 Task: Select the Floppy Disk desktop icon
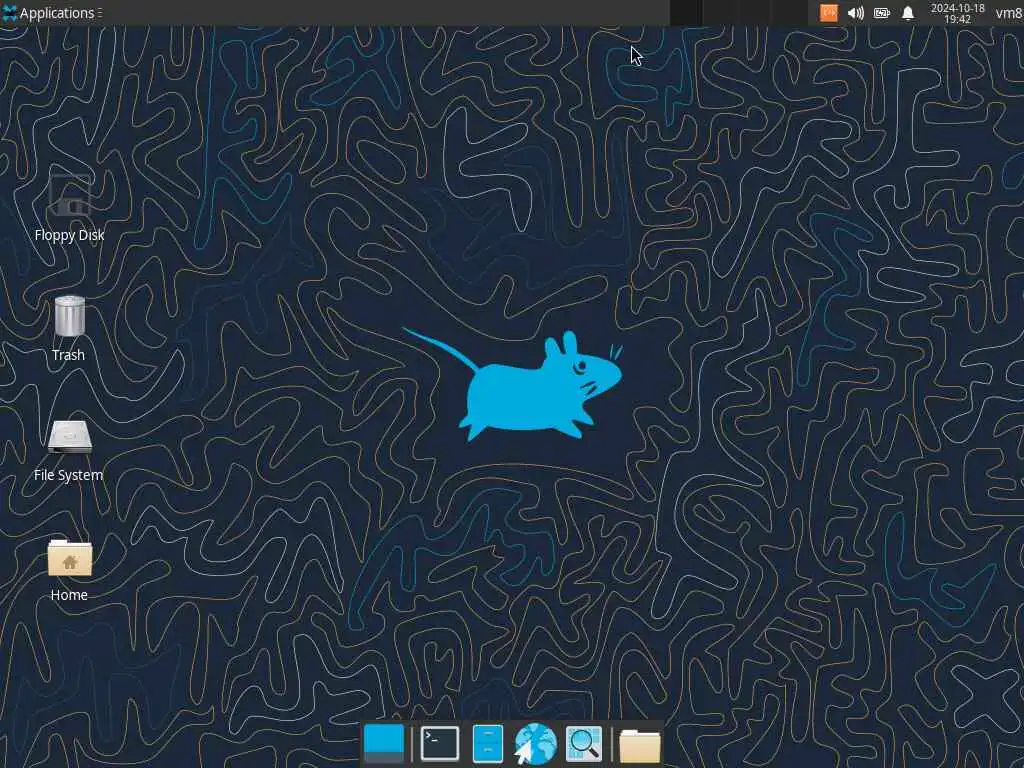pyautogui.click(x=69, y=196)
